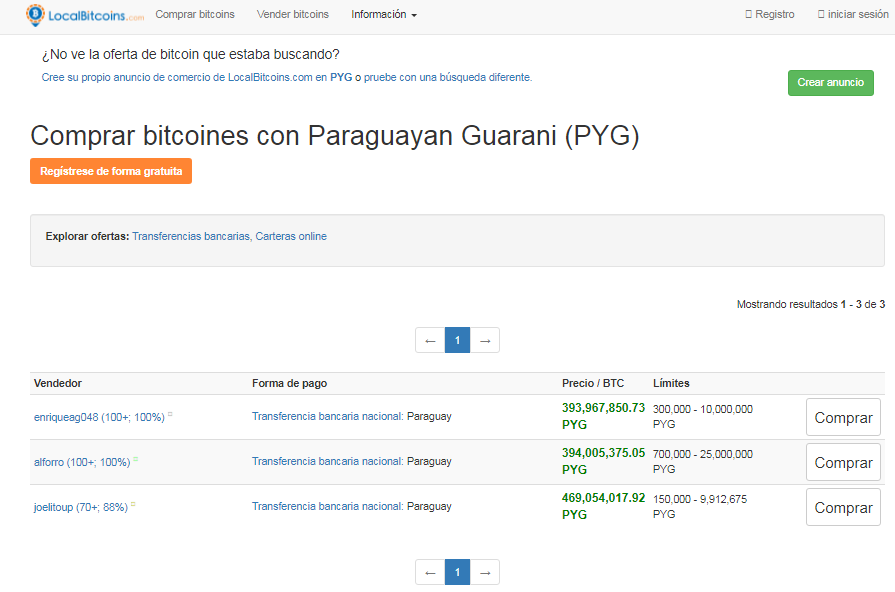Select page 1 in top pagination
The width and height of the screenshot is (895, 592).
(x=457, y=340)
